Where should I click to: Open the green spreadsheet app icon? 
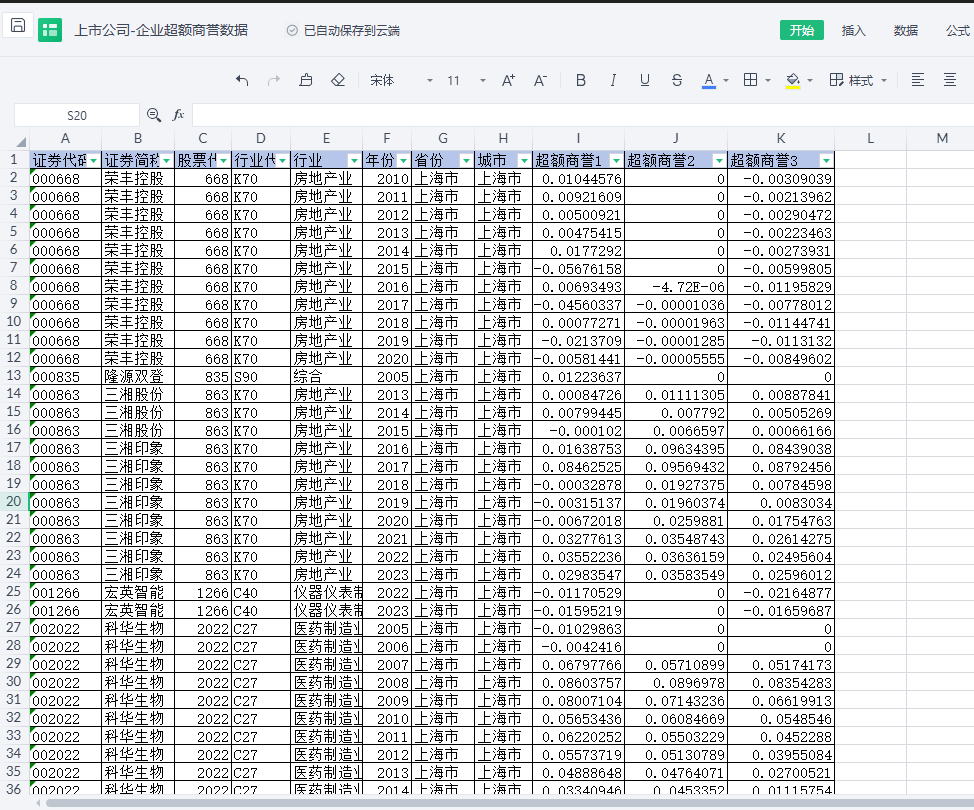click(x=50, y=30)
